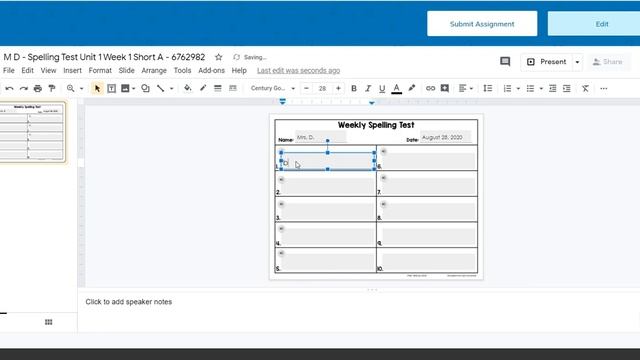Open the Century Gothic font dropdown

272,89
